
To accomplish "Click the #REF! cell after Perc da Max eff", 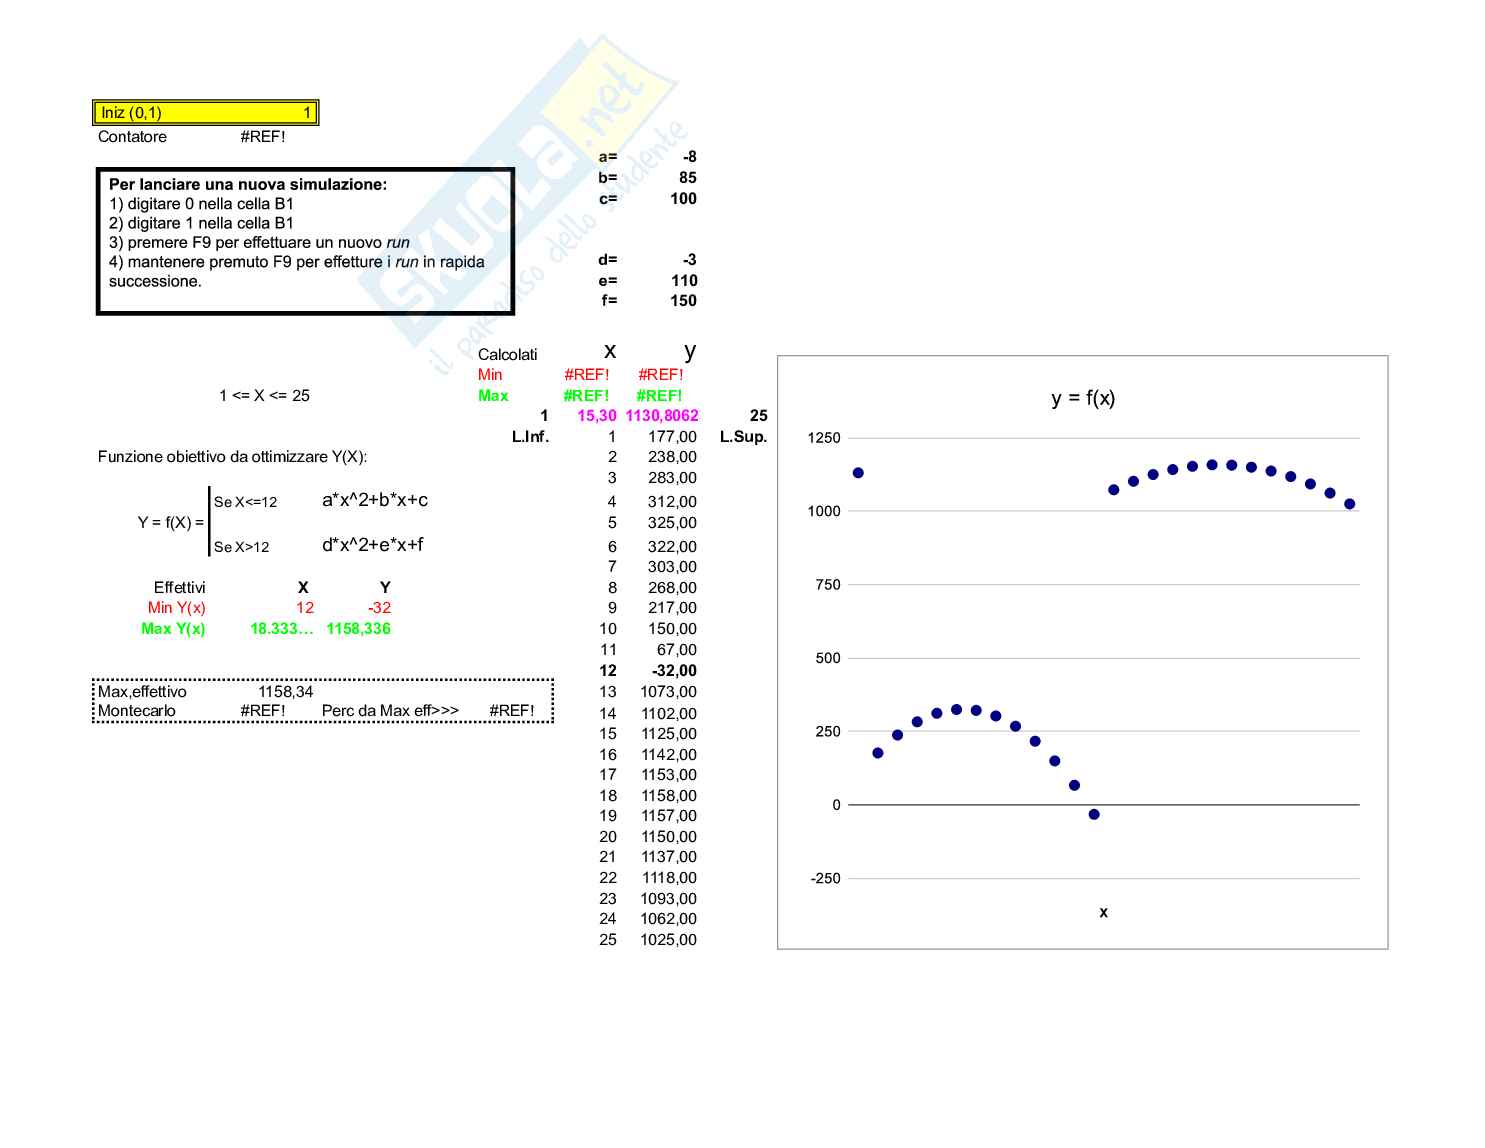I will tap(511, 711).
